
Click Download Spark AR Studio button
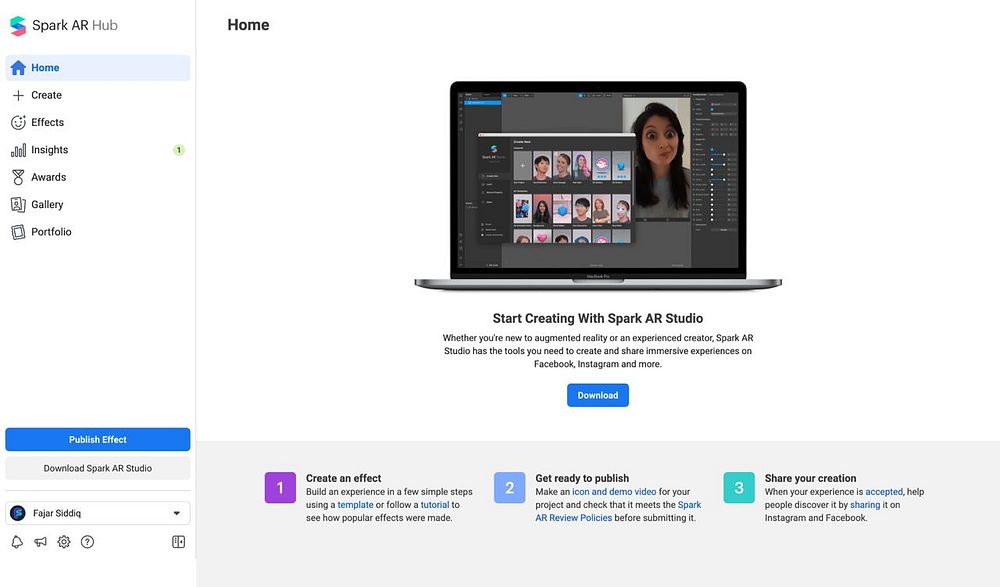[x=98, y=468]
